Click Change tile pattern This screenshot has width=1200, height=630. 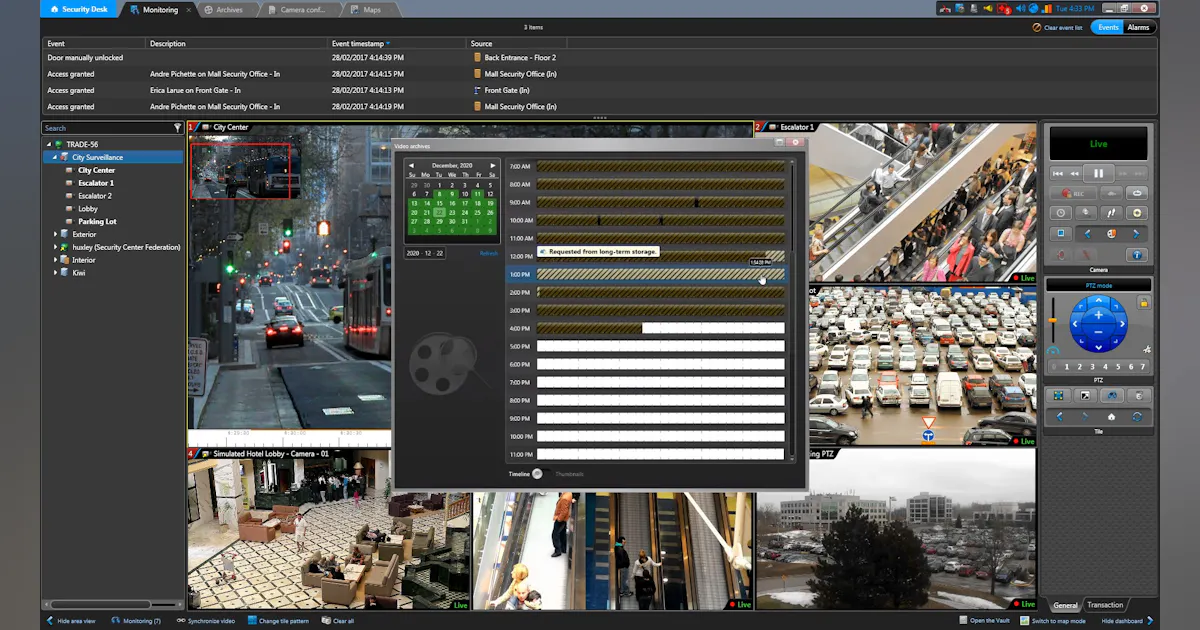(279, 621)
